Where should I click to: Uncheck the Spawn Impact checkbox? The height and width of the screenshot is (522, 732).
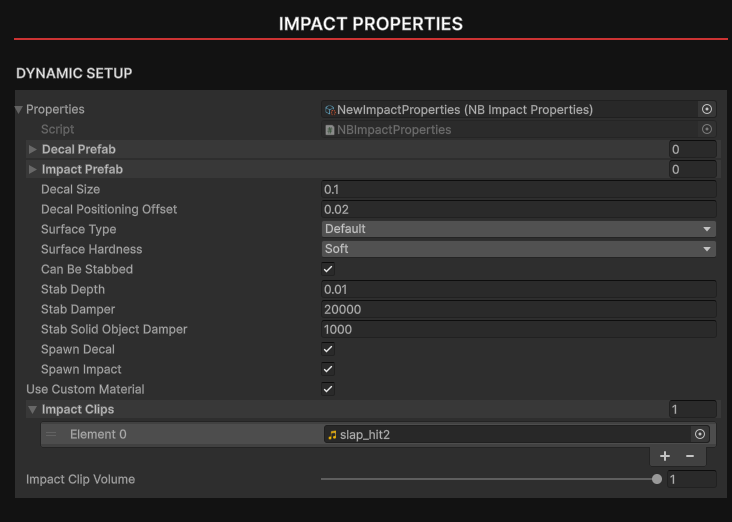pos(328,369)
